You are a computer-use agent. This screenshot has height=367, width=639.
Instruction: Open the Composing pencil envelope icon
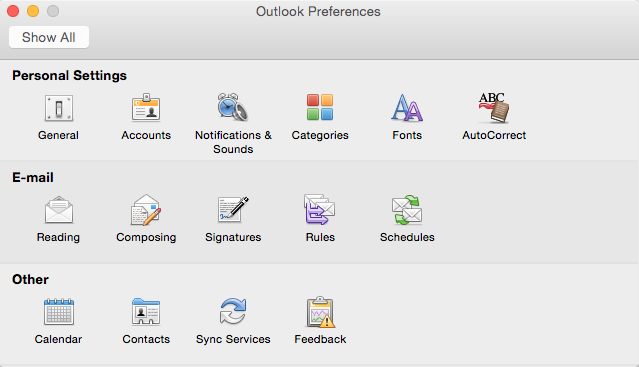coord(146,210)
